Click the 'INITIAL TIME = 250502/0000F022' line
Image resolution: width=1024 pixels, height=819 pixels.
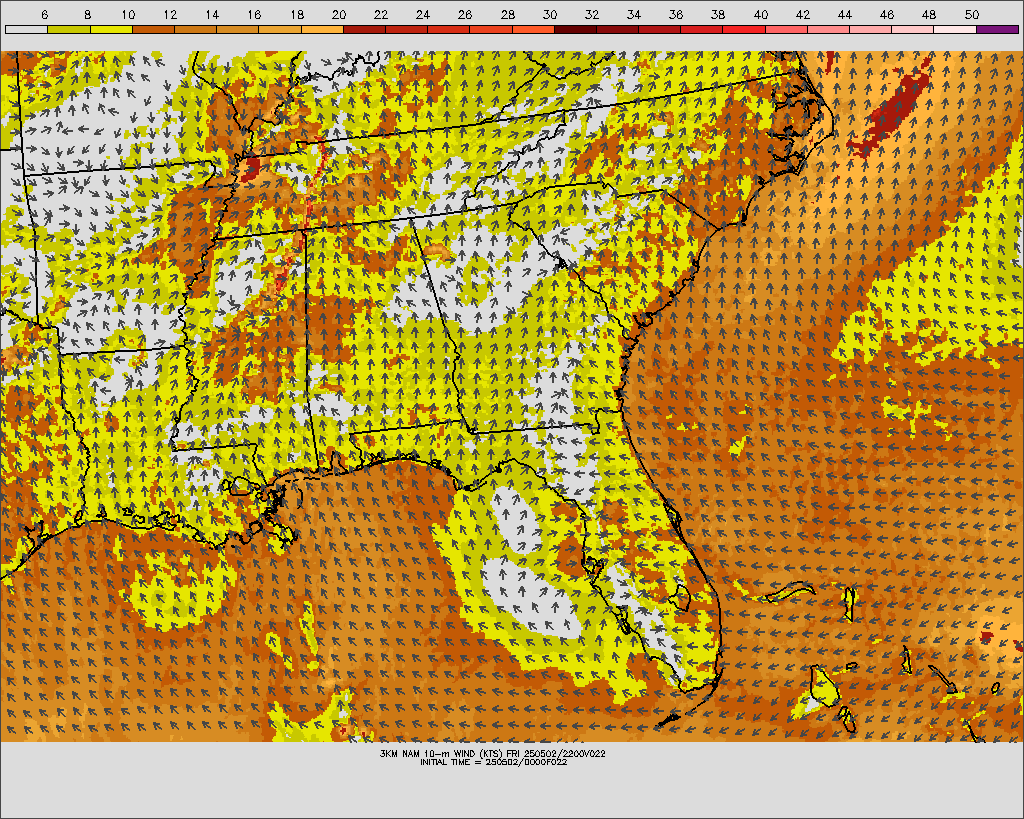493,762
